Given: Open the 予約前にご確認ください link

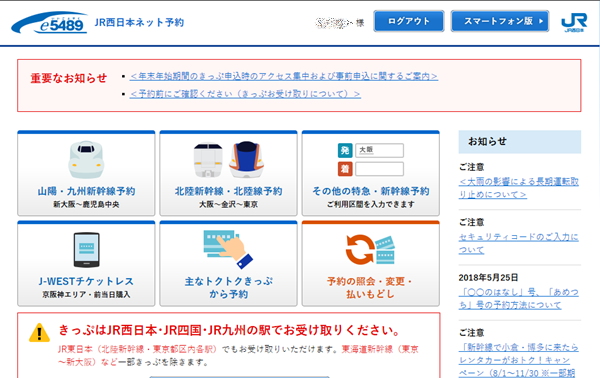Looking at the screenshot, I should point(245,94).
